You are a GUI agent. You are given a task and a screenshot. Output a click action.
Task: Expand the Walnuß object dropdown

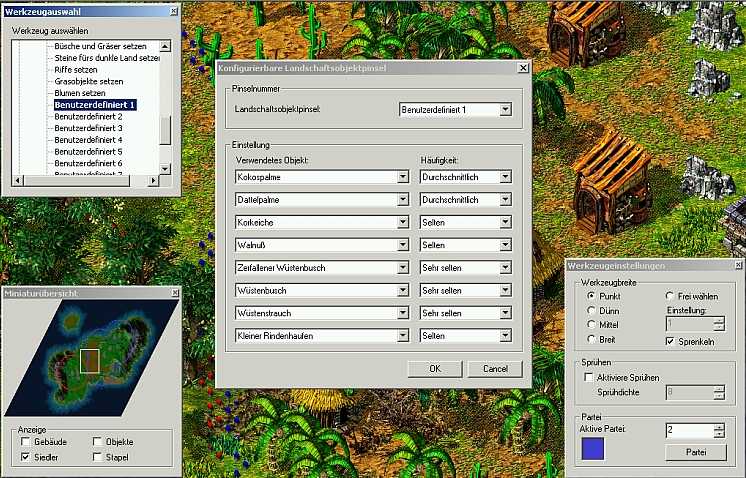click(x=402, y=245)
